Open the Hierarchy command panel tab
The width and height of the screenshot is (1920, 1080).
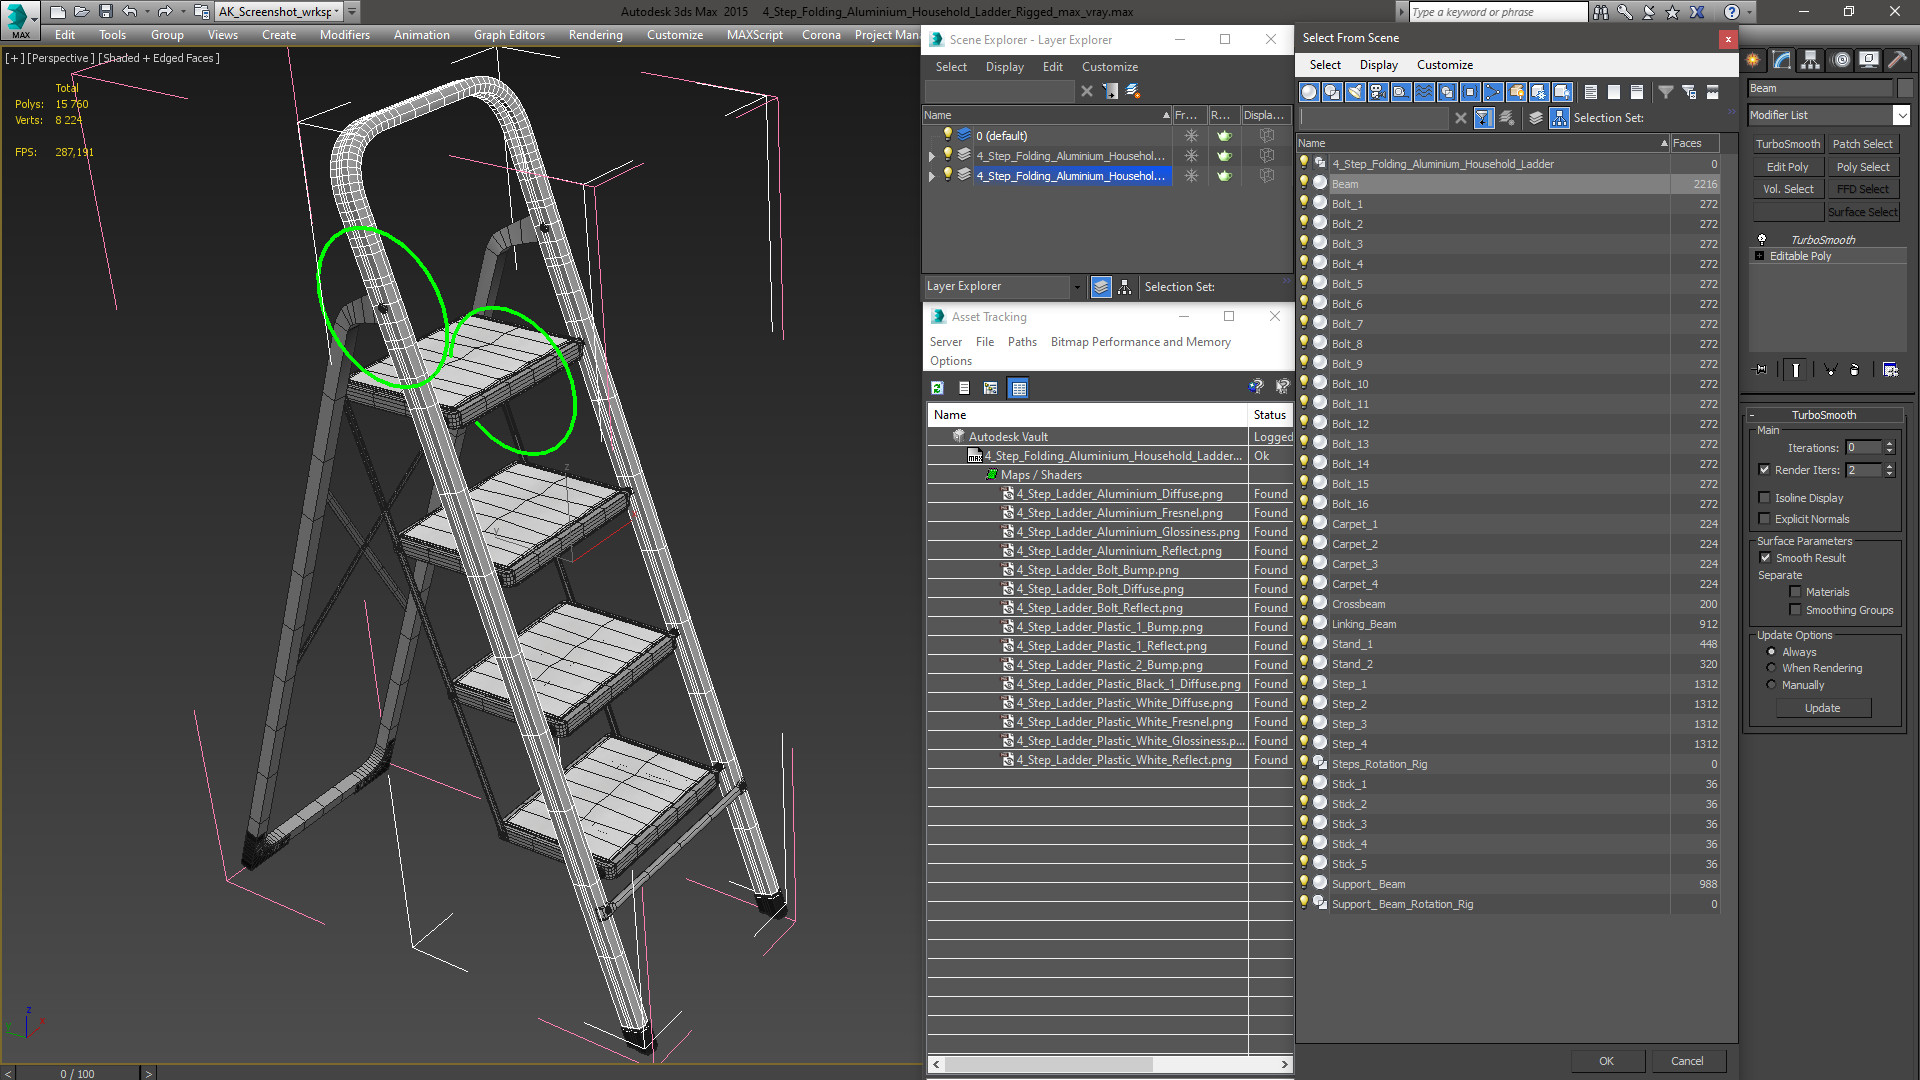point(1811,60)
